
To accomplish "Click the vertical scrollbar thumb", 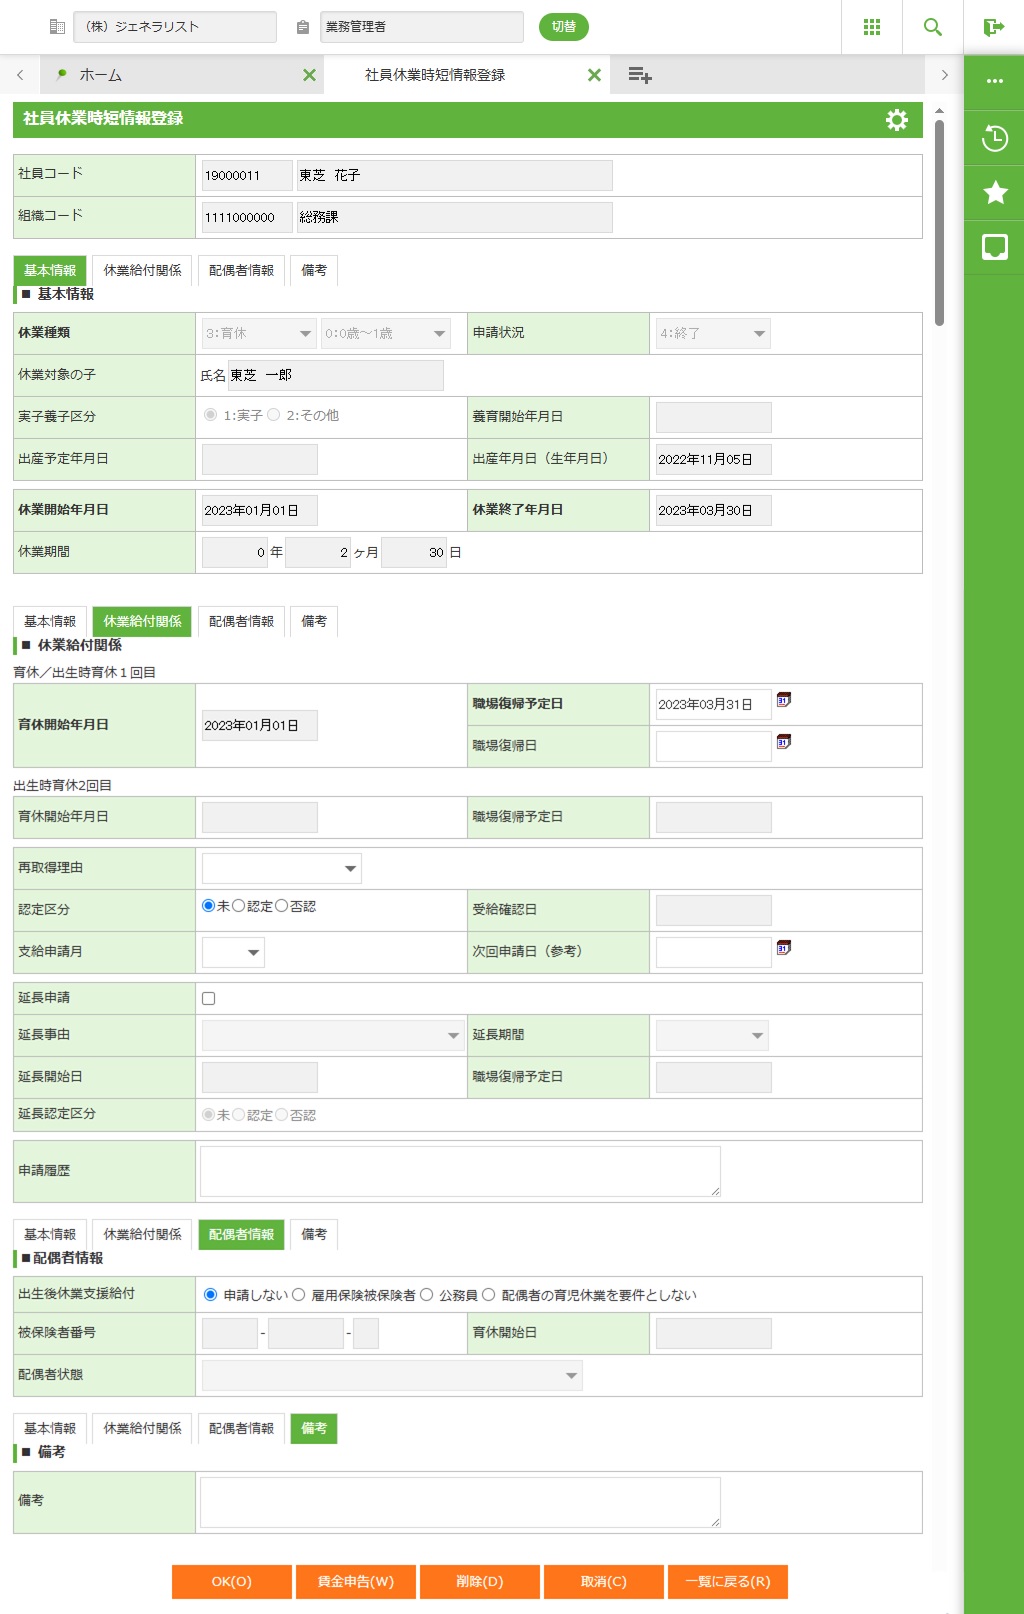I will pyautogui.click(x=939, y=223).
